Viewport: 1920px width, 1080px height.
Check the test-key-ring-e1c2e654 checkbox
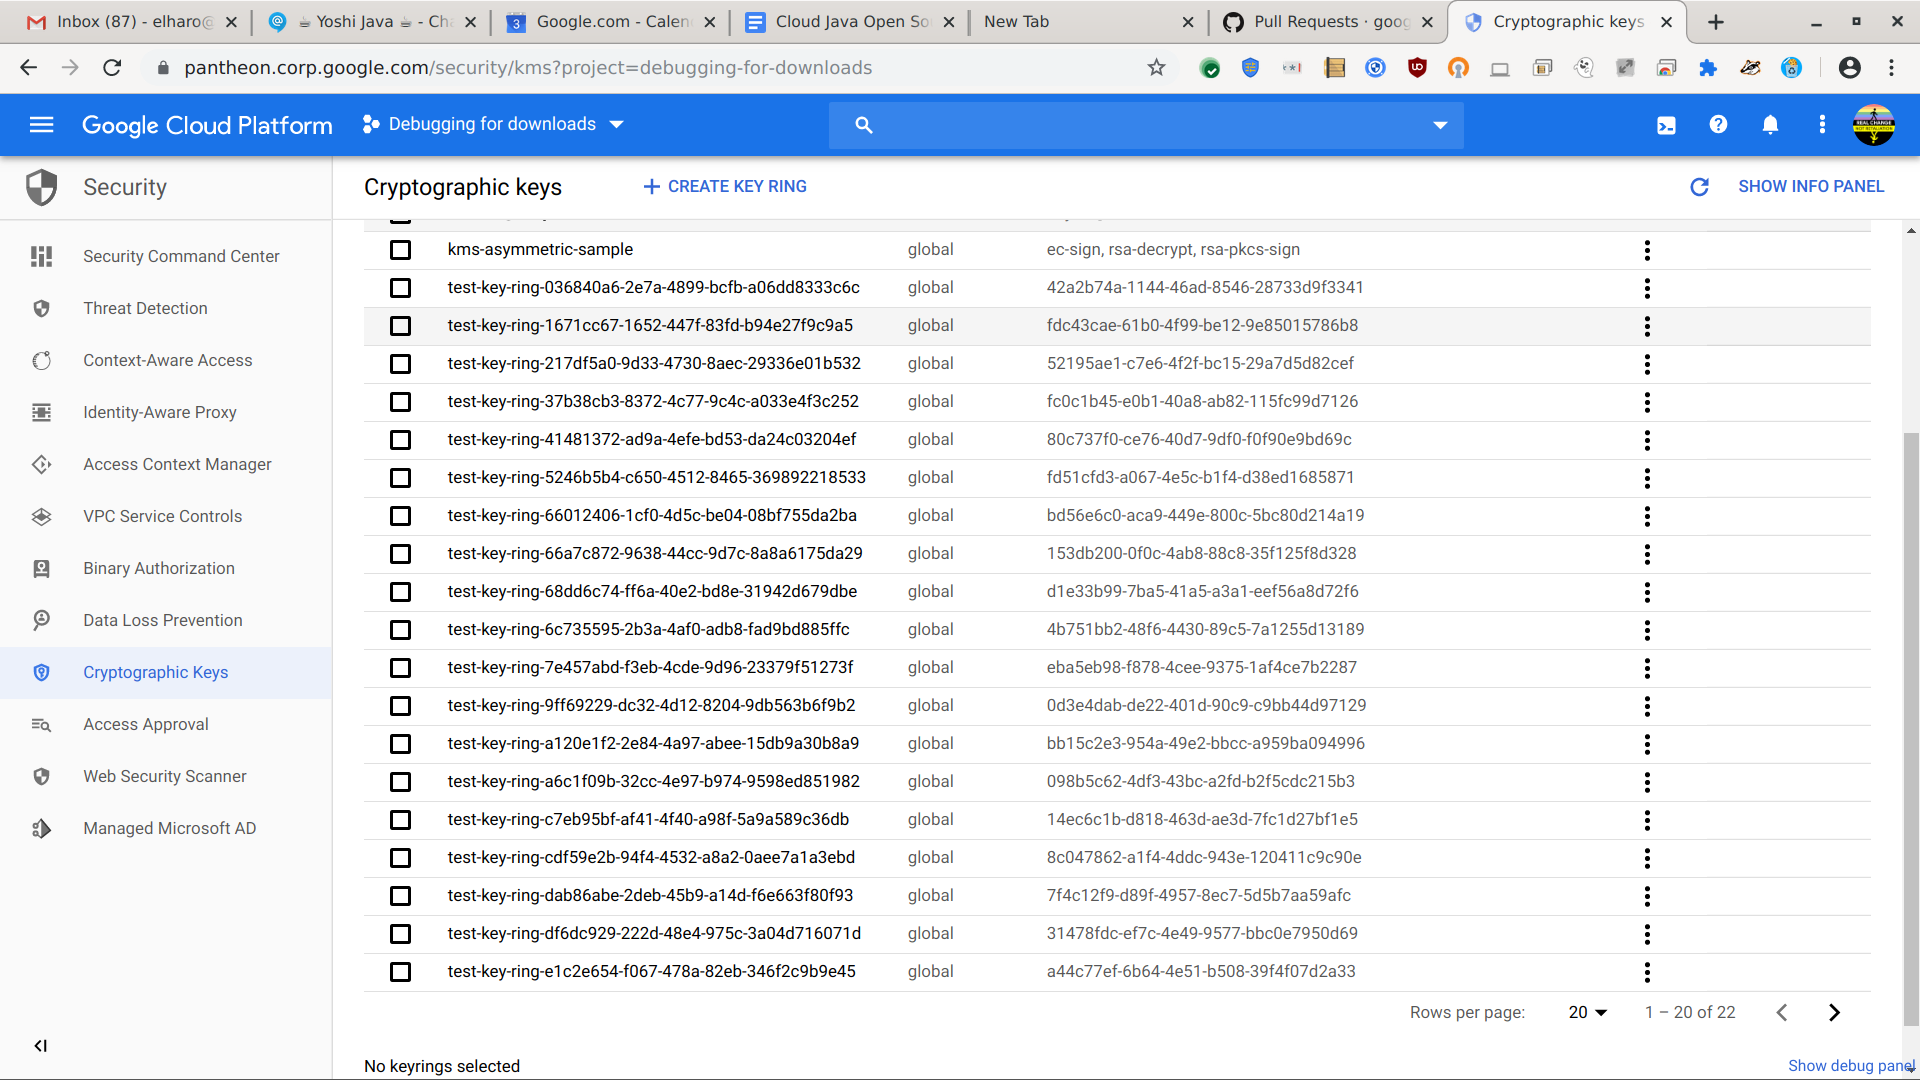click(x=400, y=971)
